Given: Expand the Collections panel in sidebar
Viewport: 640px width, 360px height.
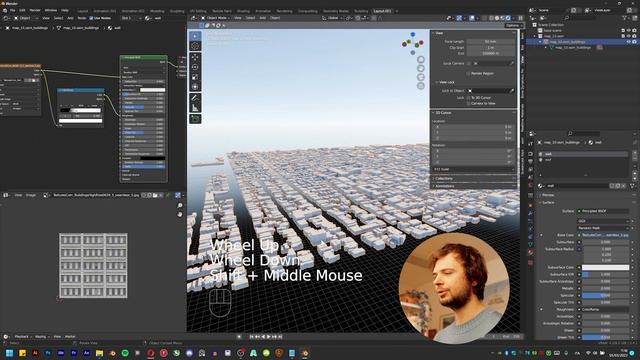Looking at the screenshot, I should pyautogui.click(x=473, y=178).
